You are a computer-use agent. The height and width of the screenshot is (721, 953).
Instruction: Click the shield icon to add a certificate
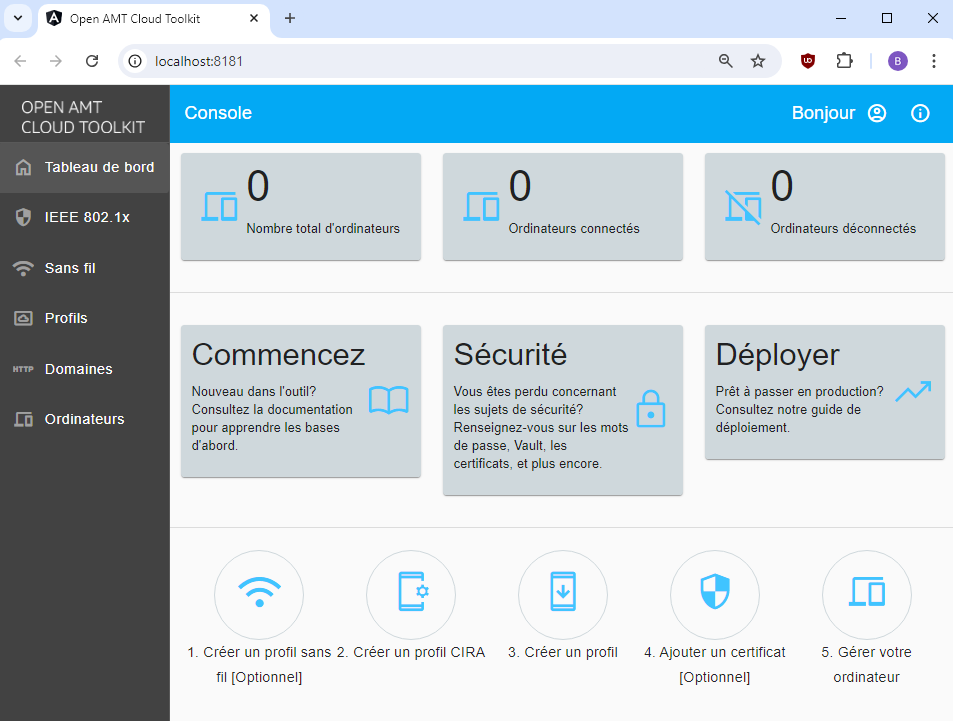tap(714, 594)
